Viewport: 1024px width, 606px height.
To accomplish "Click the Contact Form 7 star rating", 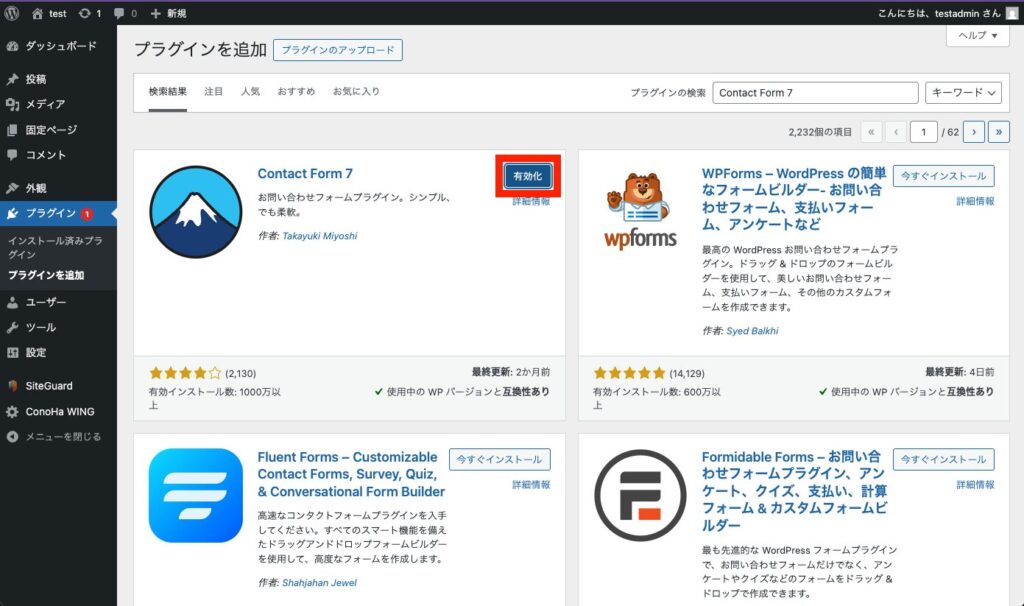I will tap(185, 374).
